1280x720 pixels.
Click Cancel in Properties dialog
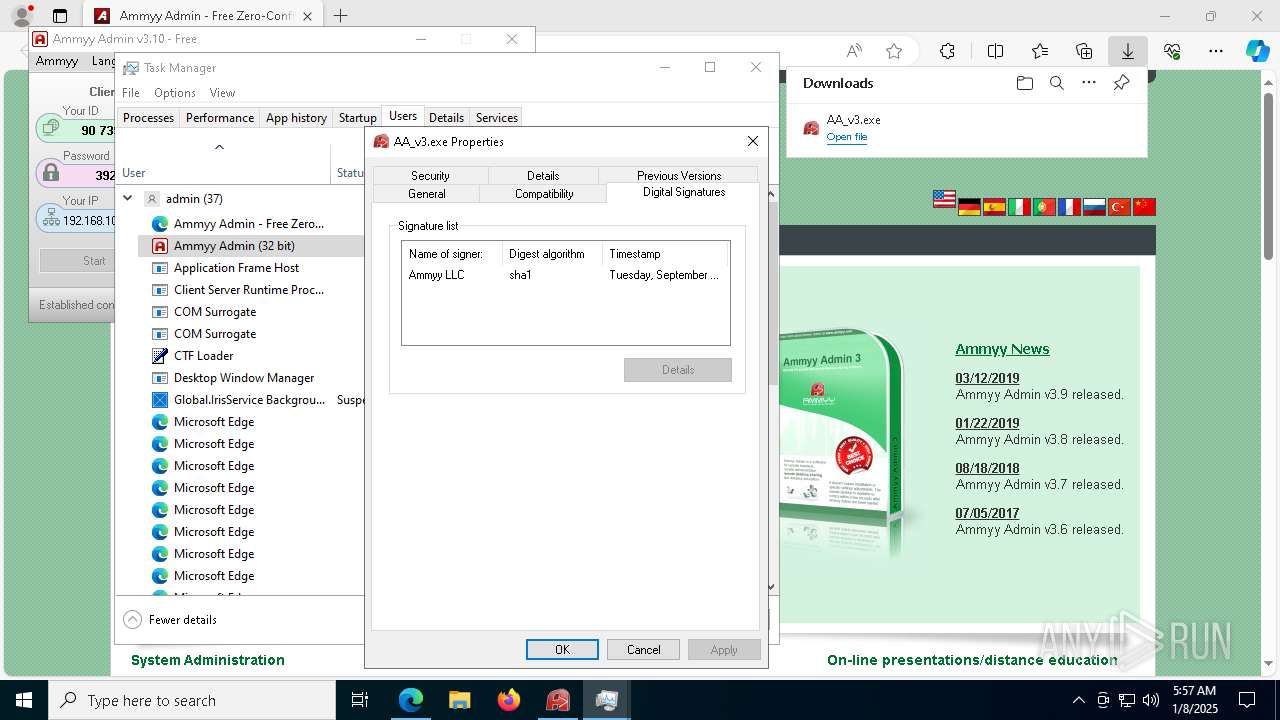[x=643, y=649]
